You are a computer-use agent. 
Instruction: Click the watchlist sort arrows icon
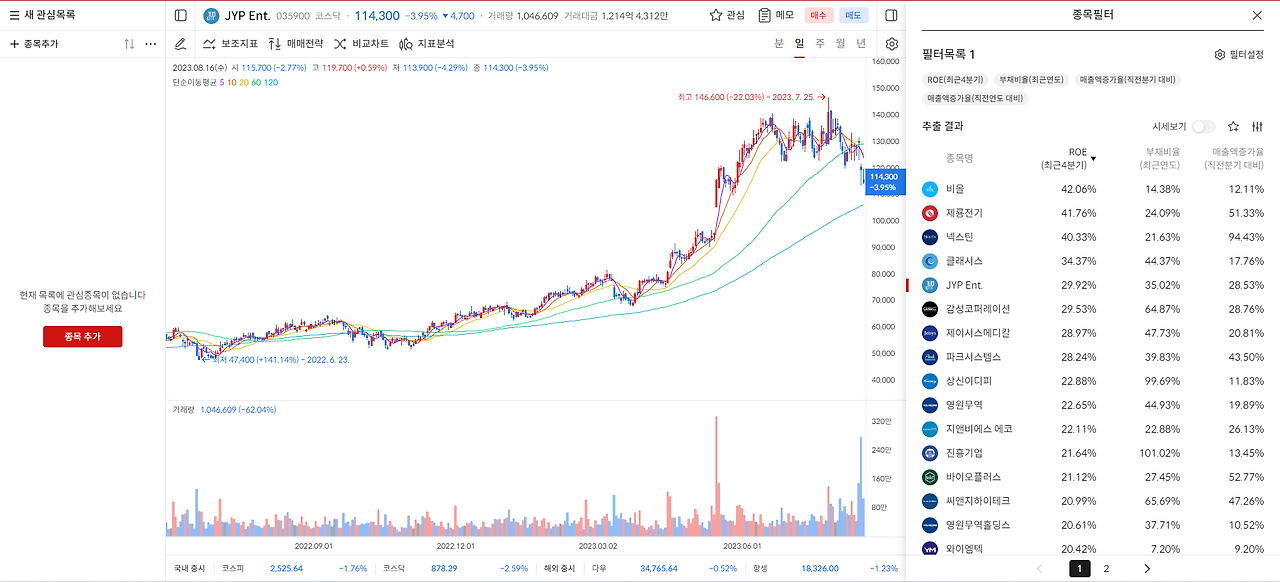click(129, 44)
